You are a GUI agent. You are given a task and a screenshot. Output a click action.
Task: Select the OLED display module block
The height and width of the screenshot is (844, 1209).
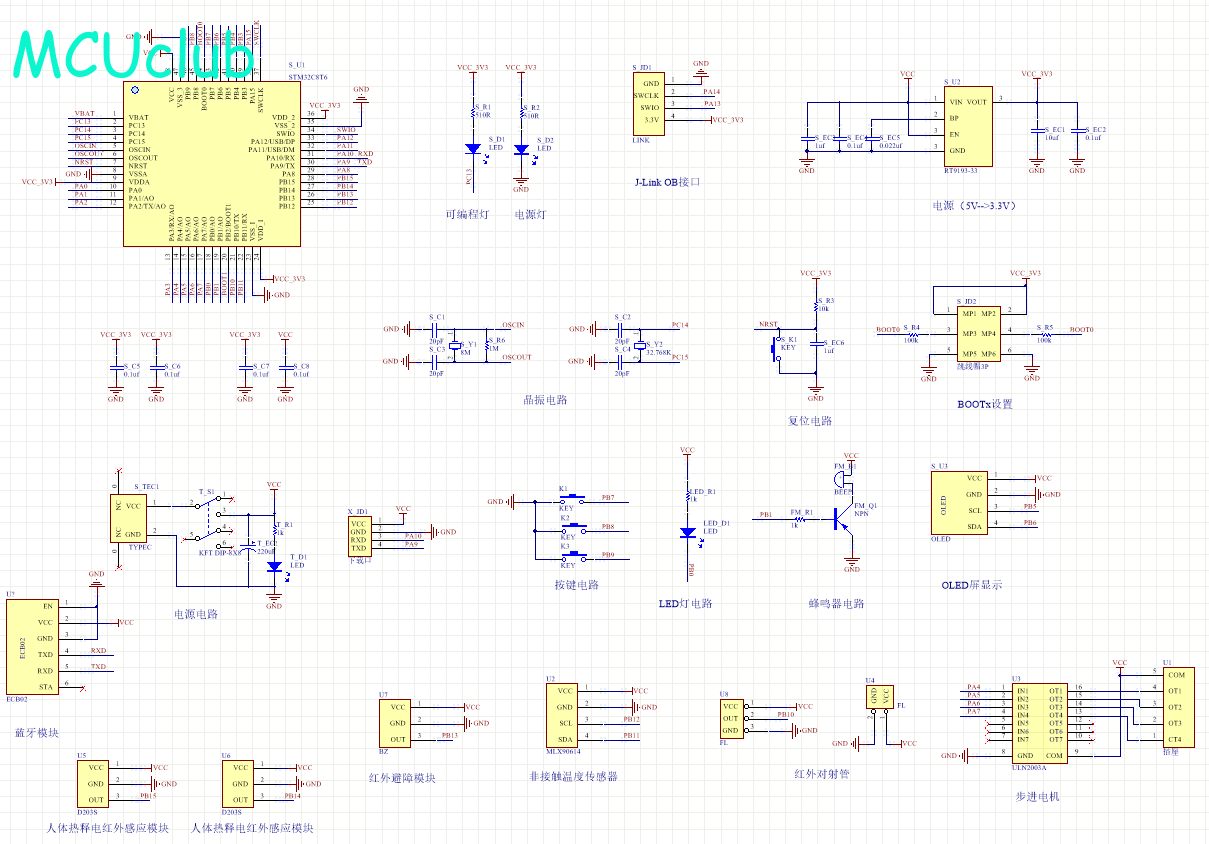(958, 502)
